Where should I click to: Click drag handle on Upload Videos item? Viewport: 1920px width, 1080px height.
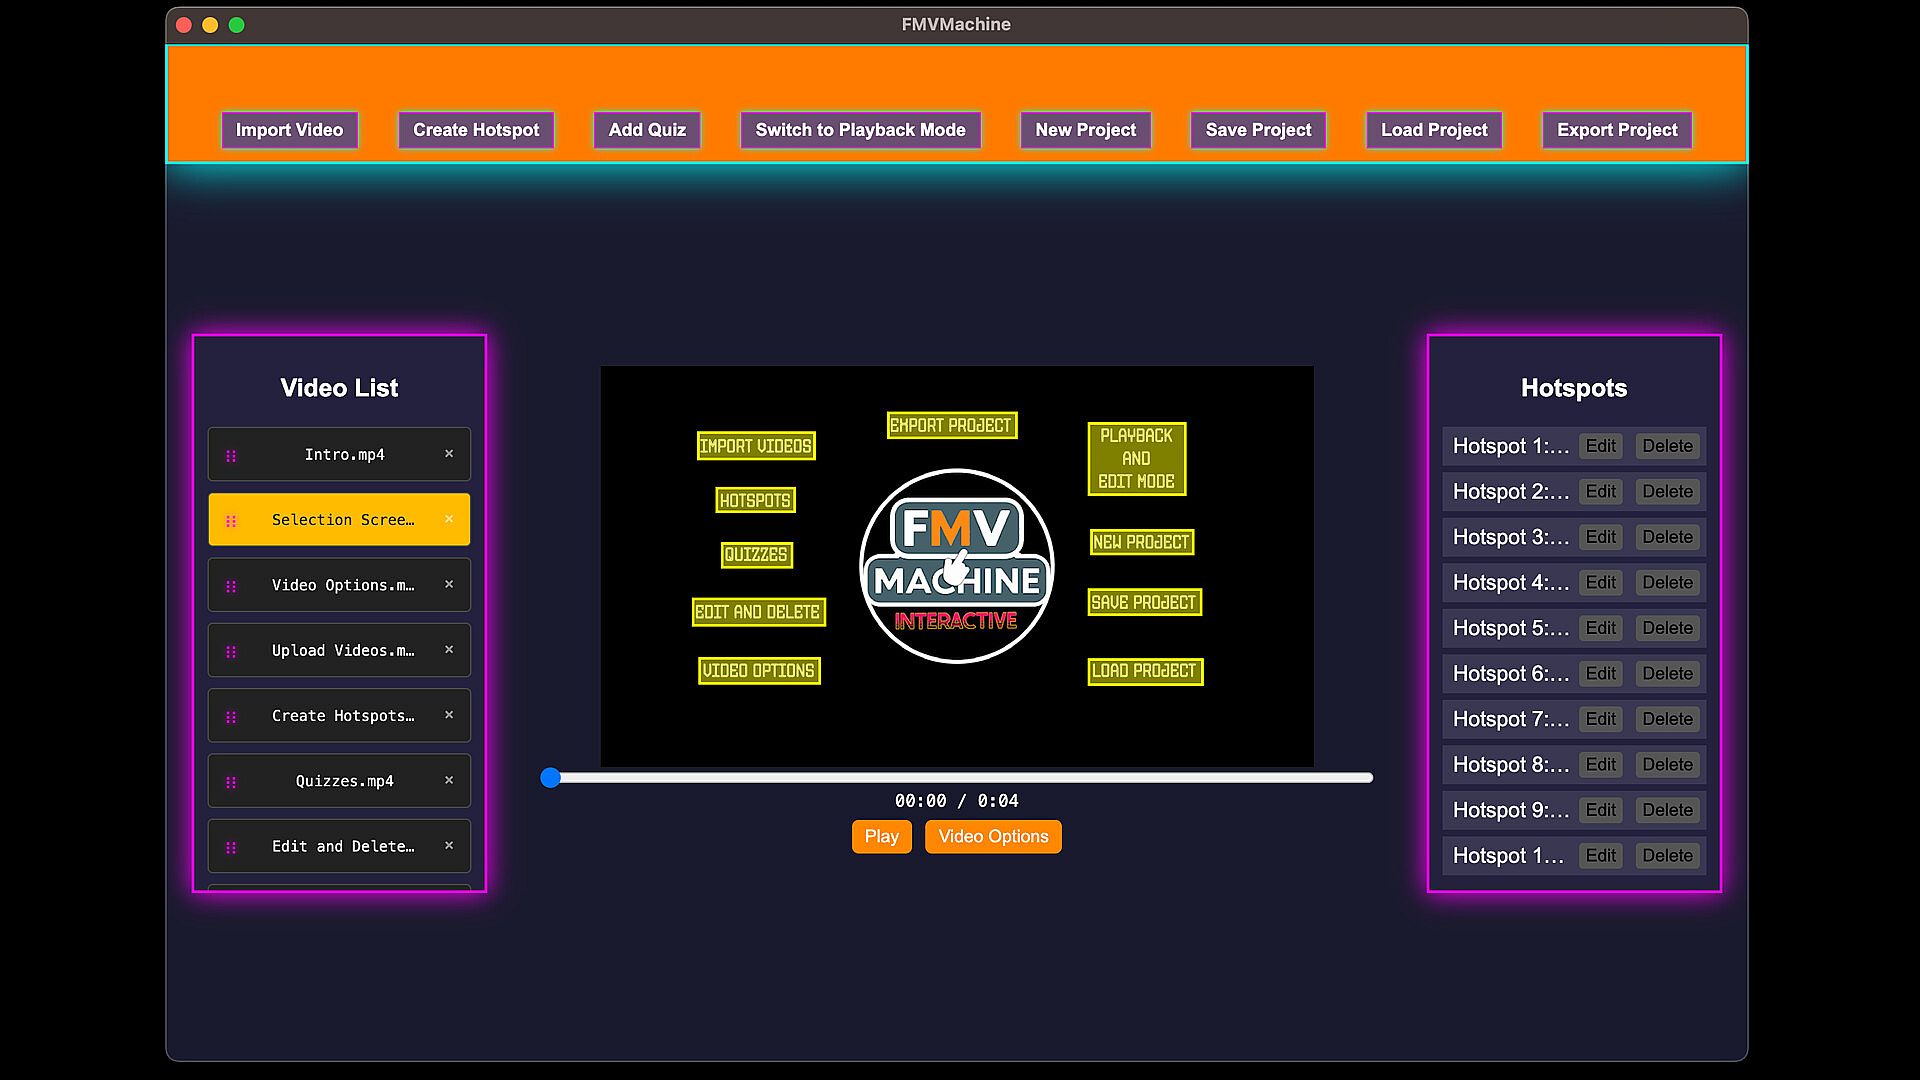pyautogui.click(x=231, y=651)
